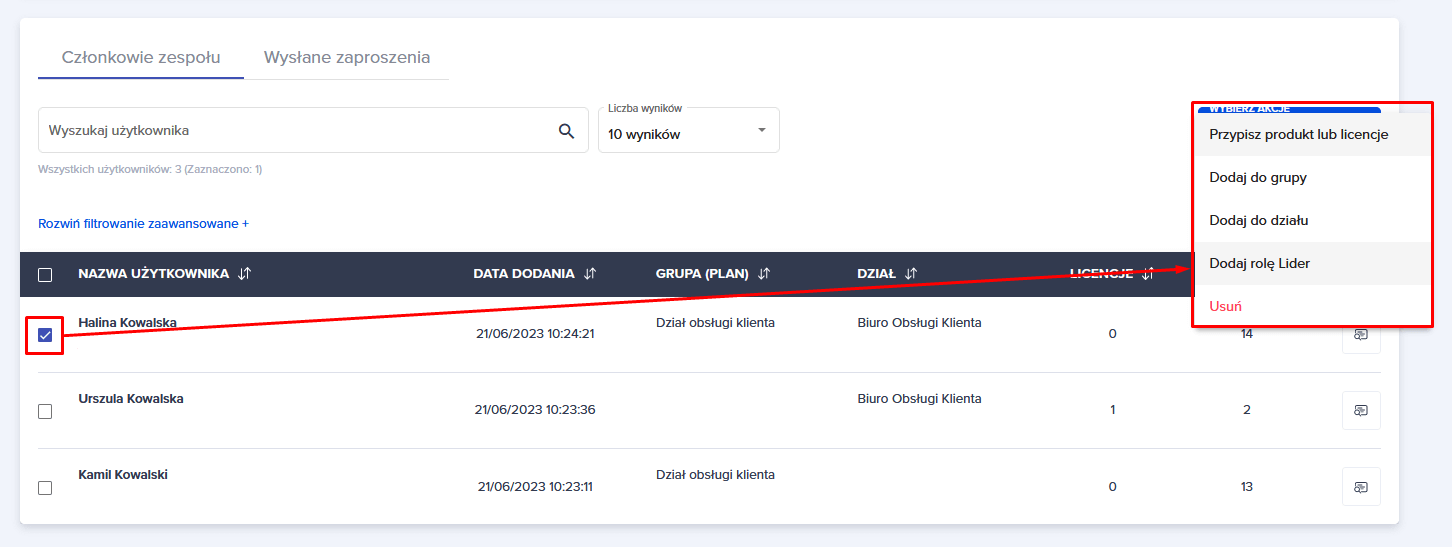Select Dodaj rolę Lider menu option
The height and width of the screenshot is (547, 1452).
[x=1259, y=263]
